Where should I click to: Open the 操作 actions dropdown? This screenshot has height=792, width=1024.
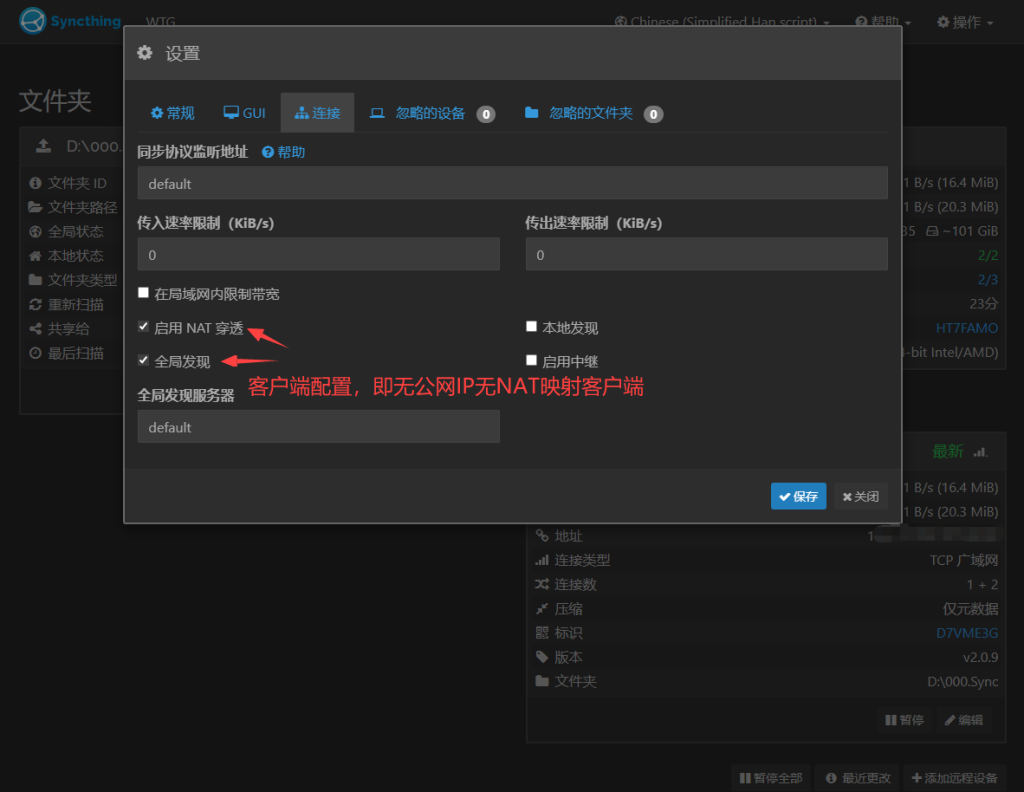964,22
